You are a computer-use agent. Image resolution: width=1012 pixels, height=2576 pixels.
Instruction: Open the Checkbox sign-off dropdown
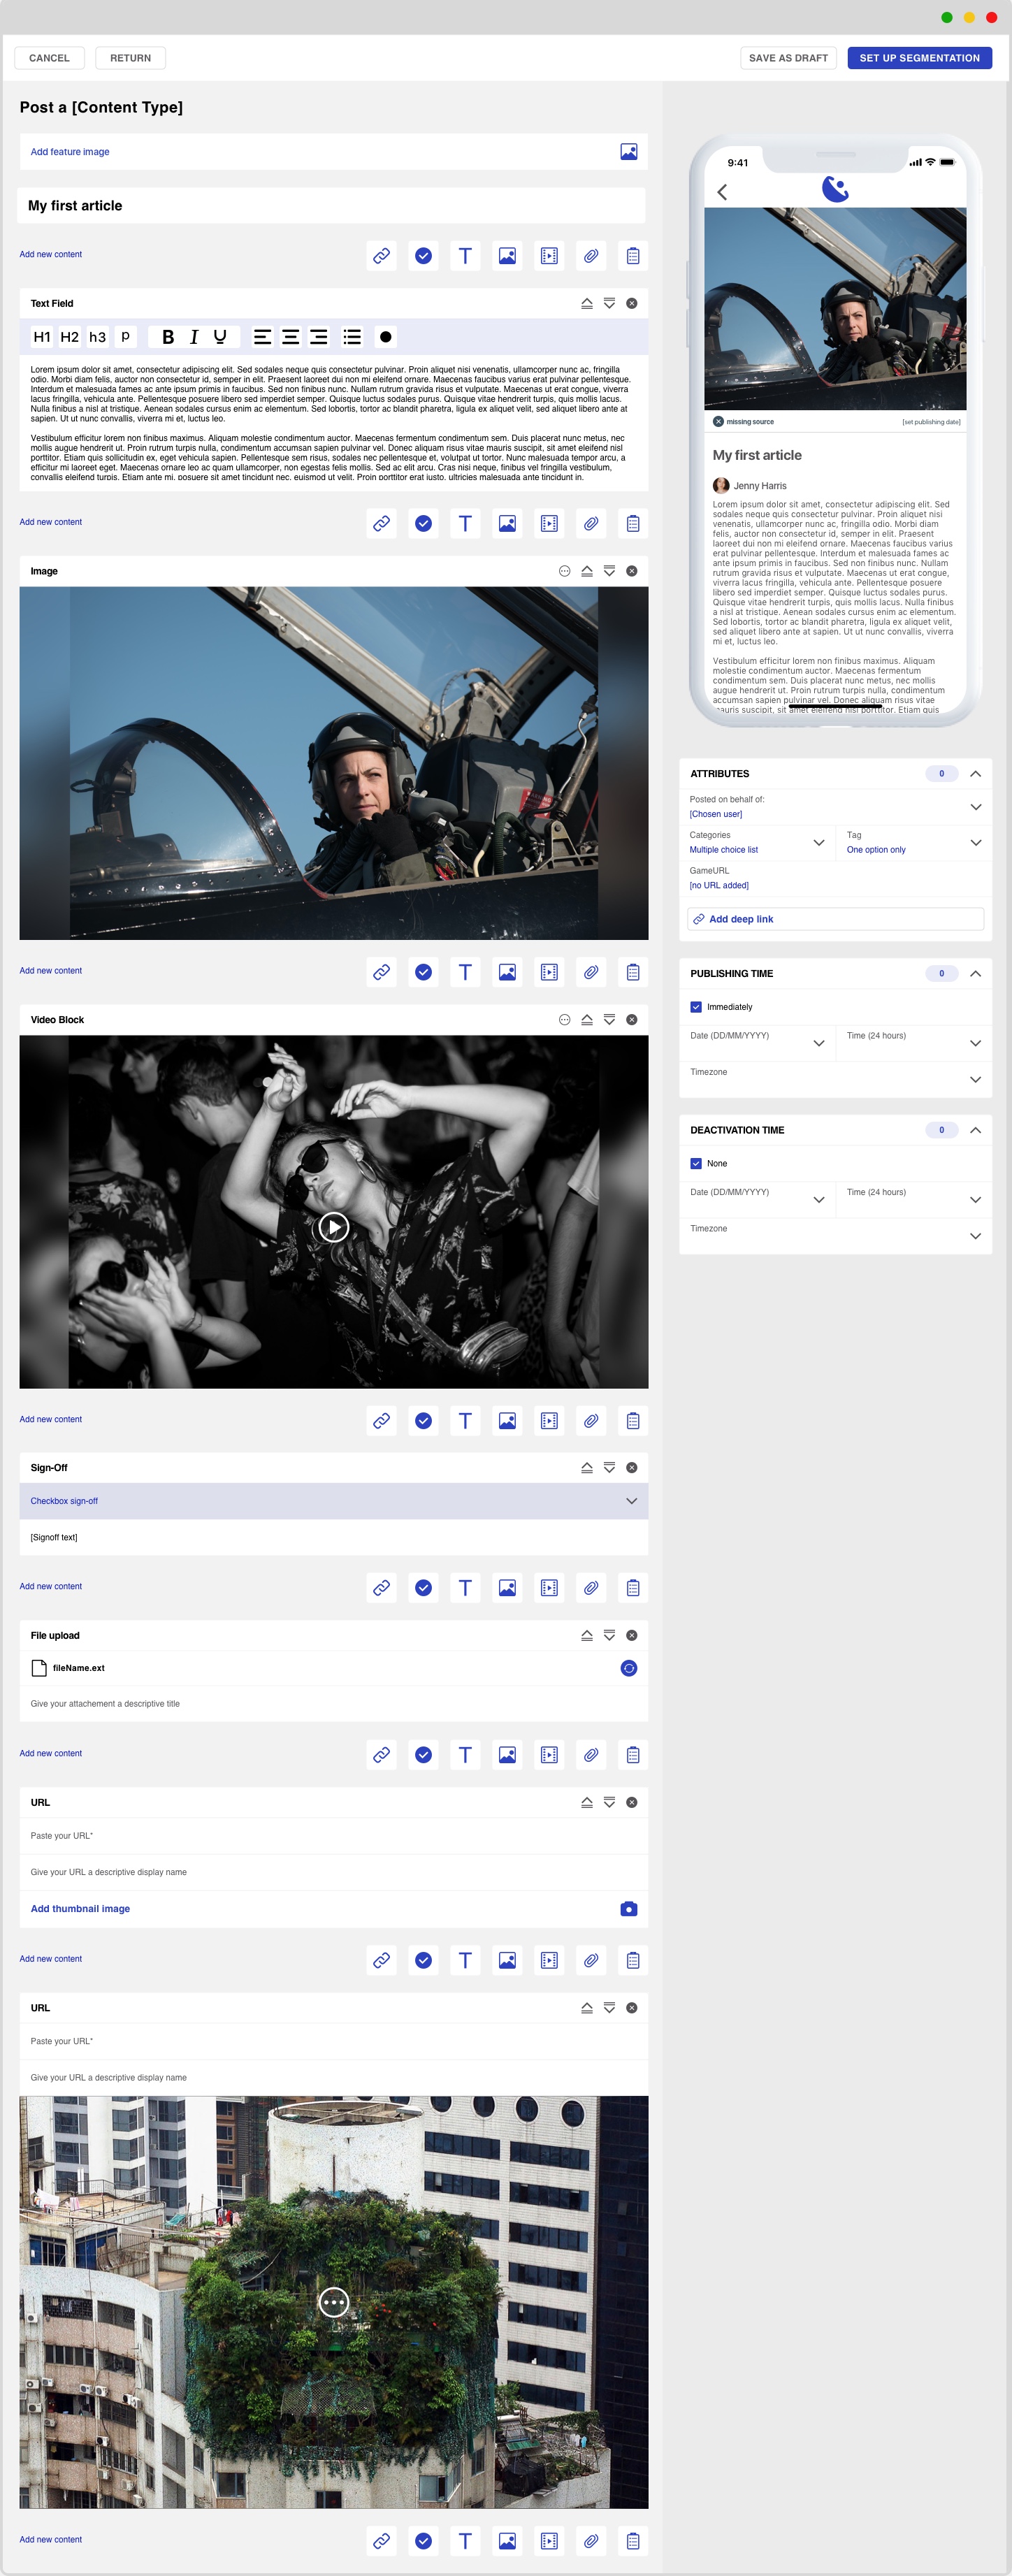631,1501
